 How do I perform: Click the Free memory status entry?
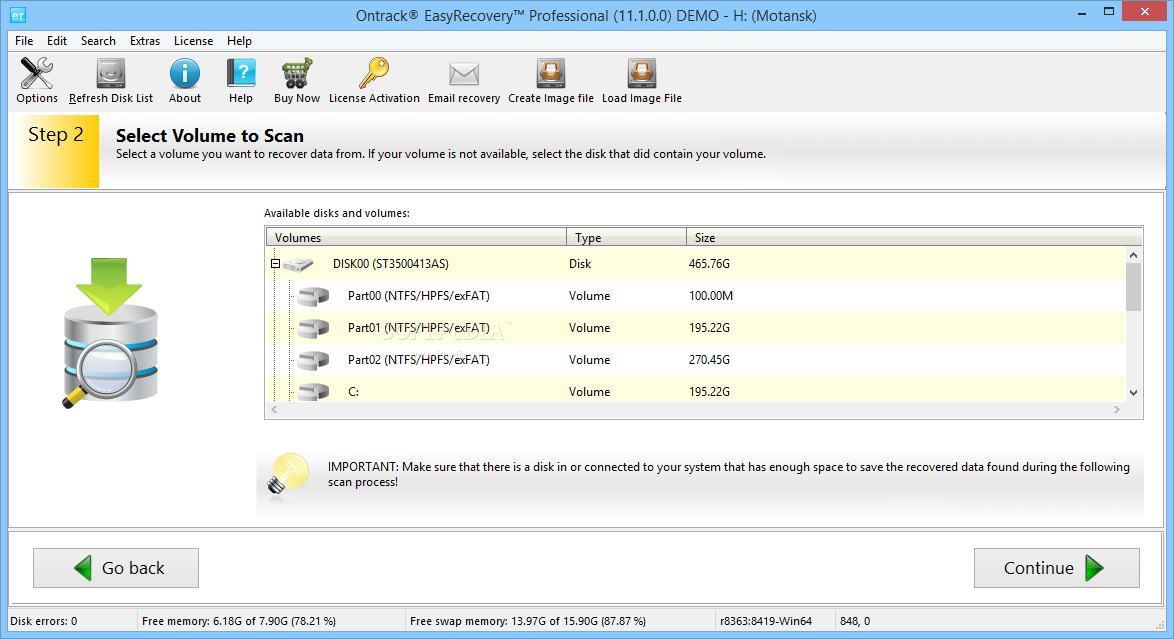tap(239, 621)
